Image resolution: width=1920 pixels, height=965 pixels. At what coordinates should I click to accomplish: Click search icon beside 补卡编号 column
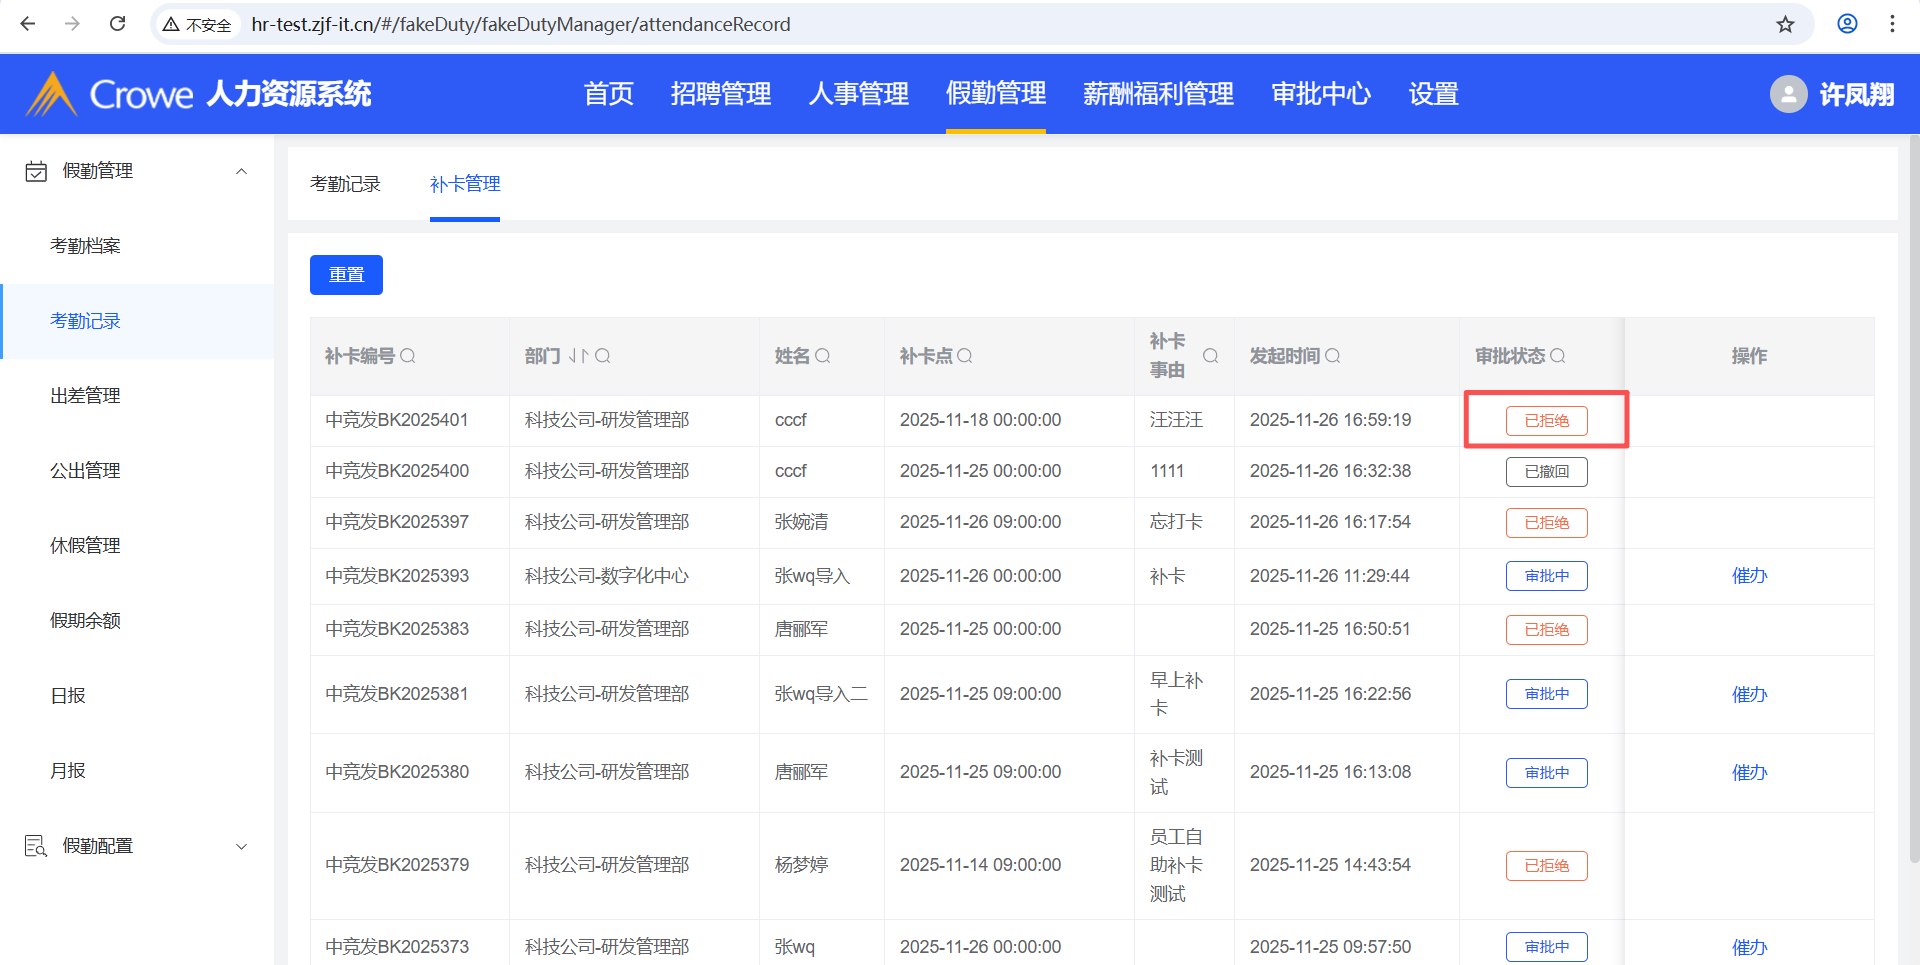click(x=408, y=356)
